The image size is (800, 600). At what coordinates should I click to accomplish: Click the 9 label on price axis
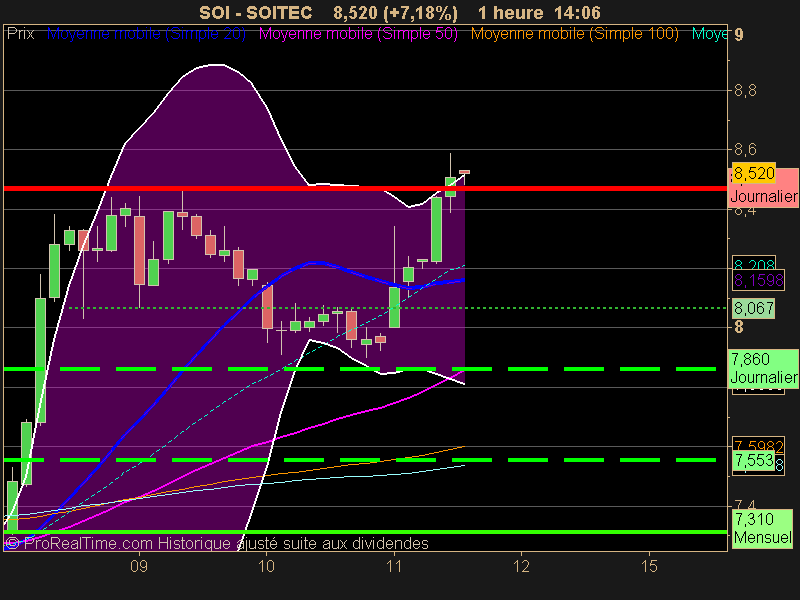click(739, 35)
